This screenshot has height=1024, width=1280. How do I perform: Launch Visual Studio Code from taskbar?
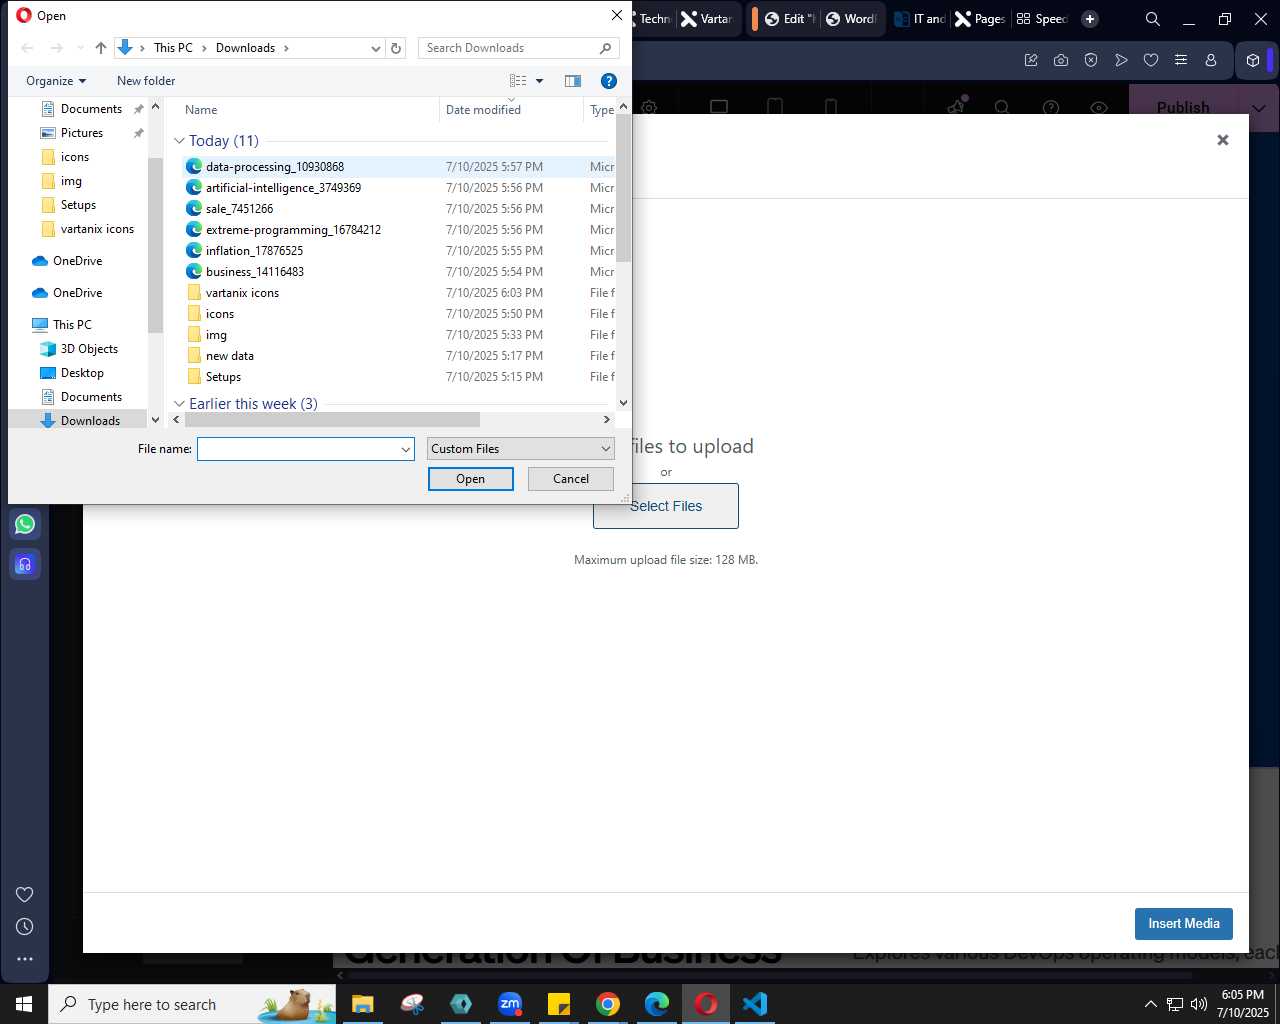tap(755, 1004)
